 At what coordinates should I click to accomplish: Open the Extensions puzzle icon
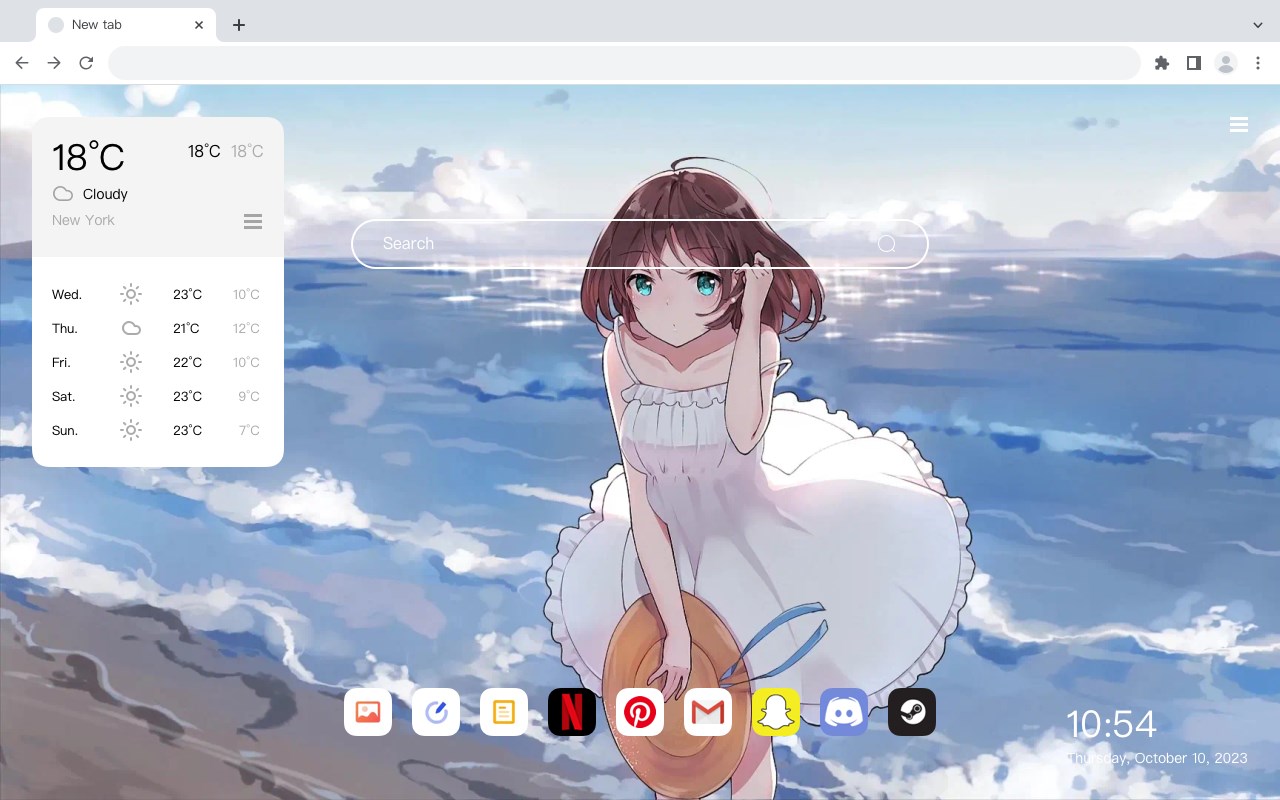(x=1162, y=63)
